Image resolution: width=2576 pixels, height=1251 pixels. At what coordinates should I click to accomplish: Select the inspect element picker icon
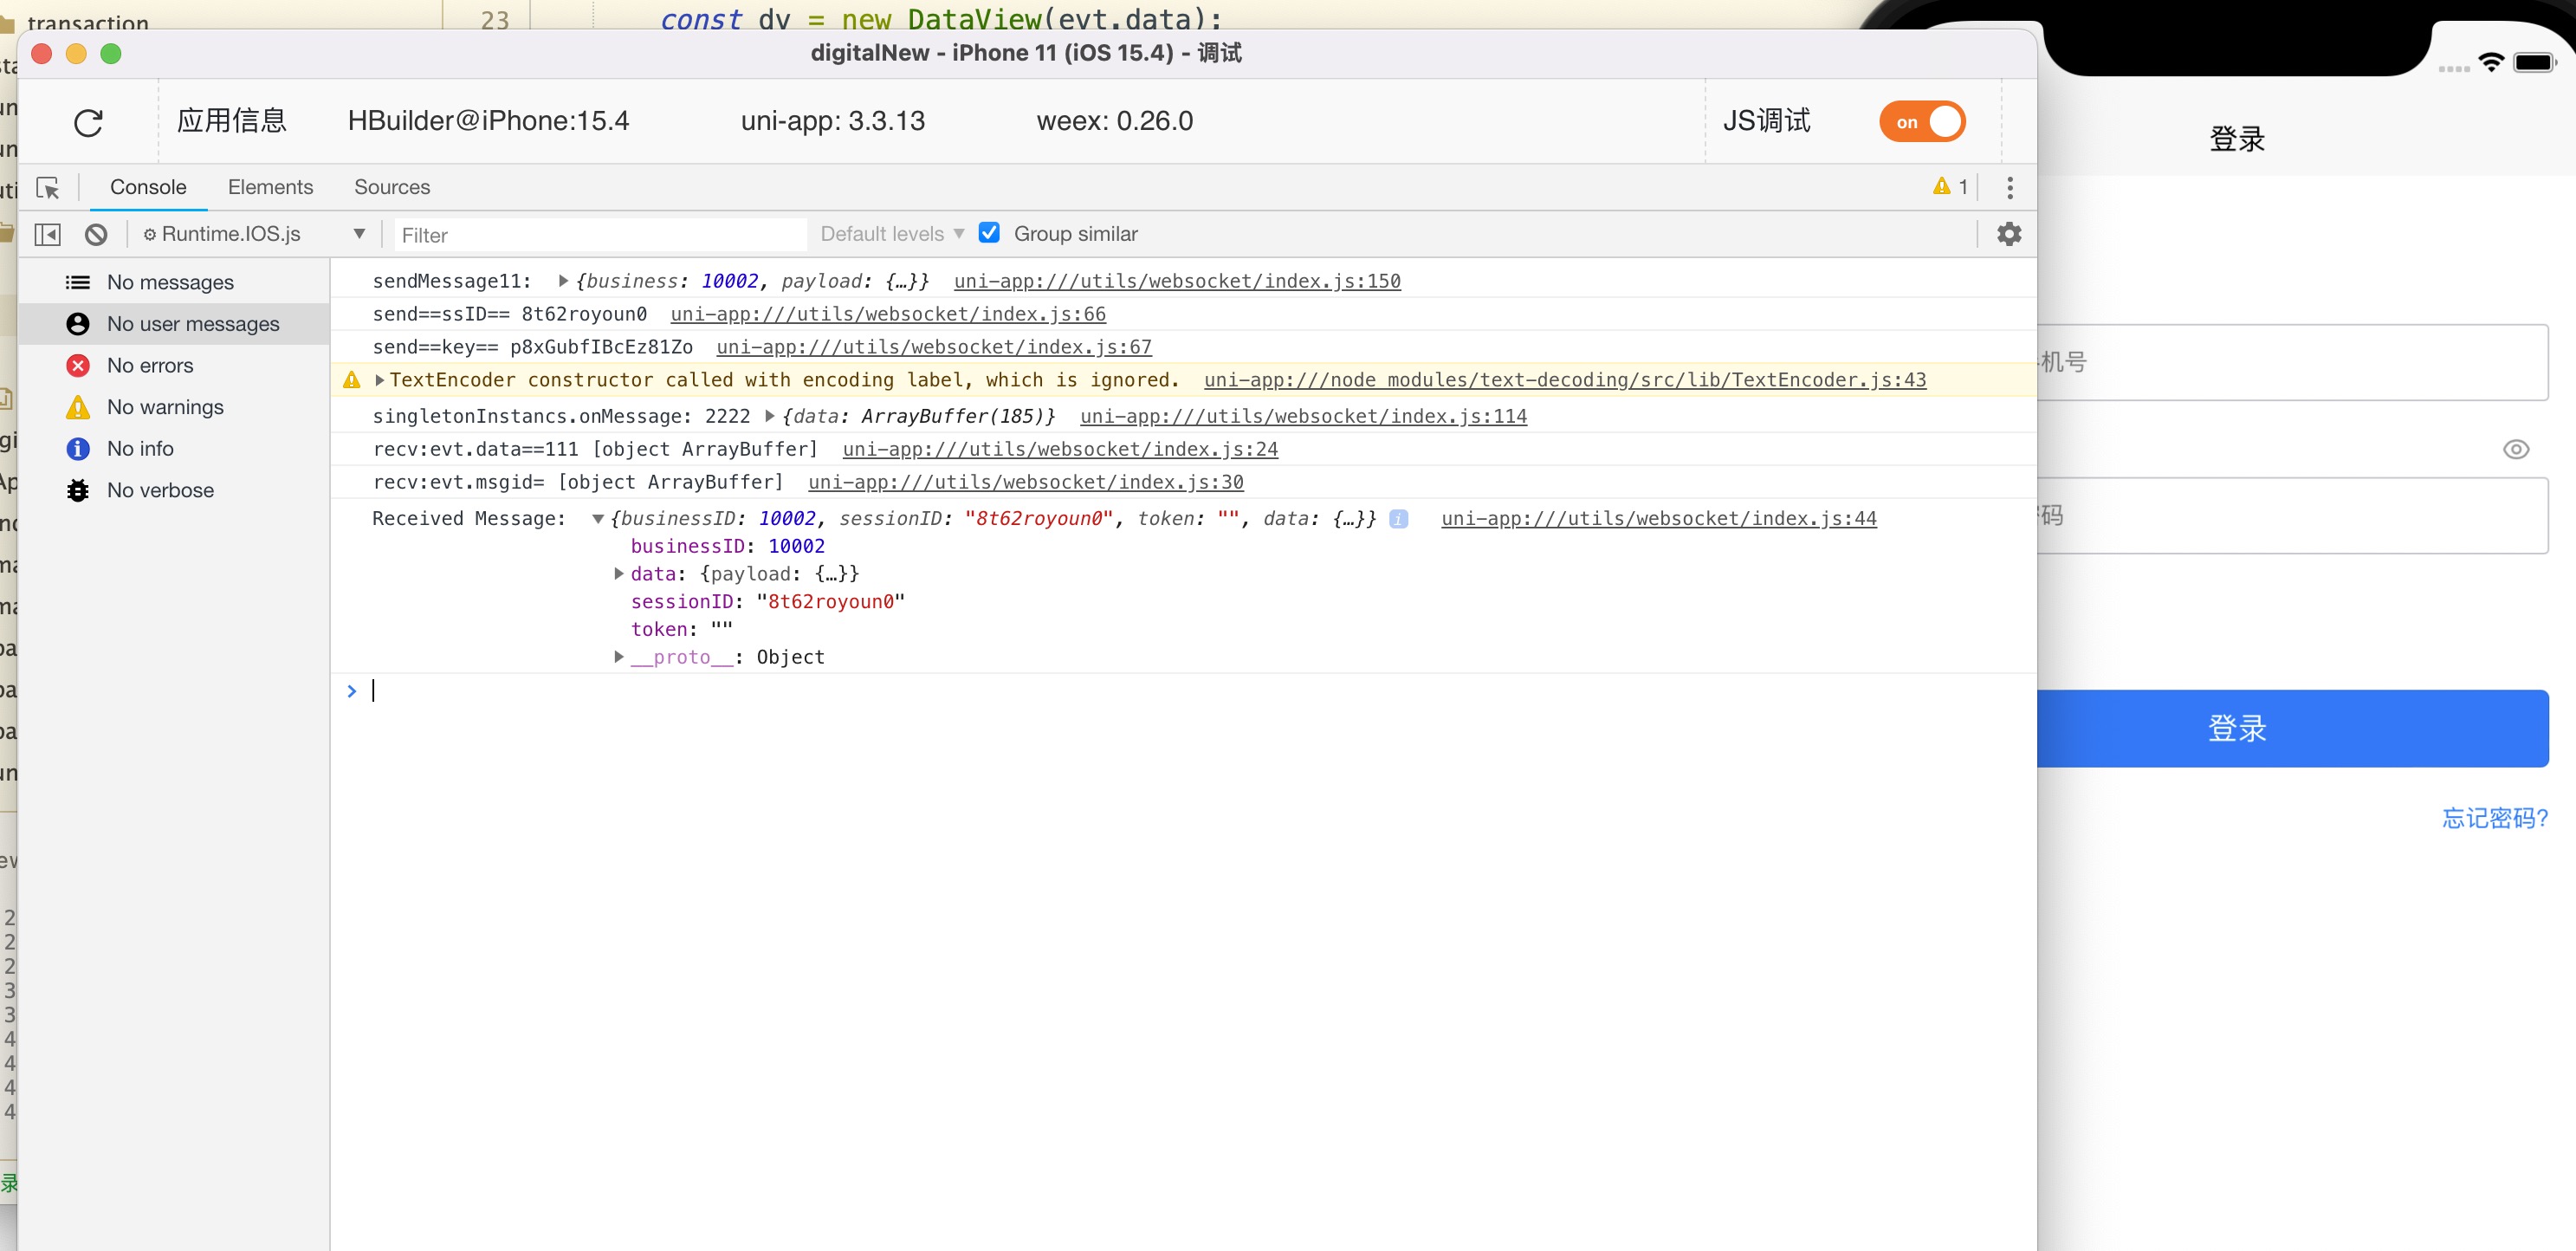pyautogui.click(x=47, y=187)
